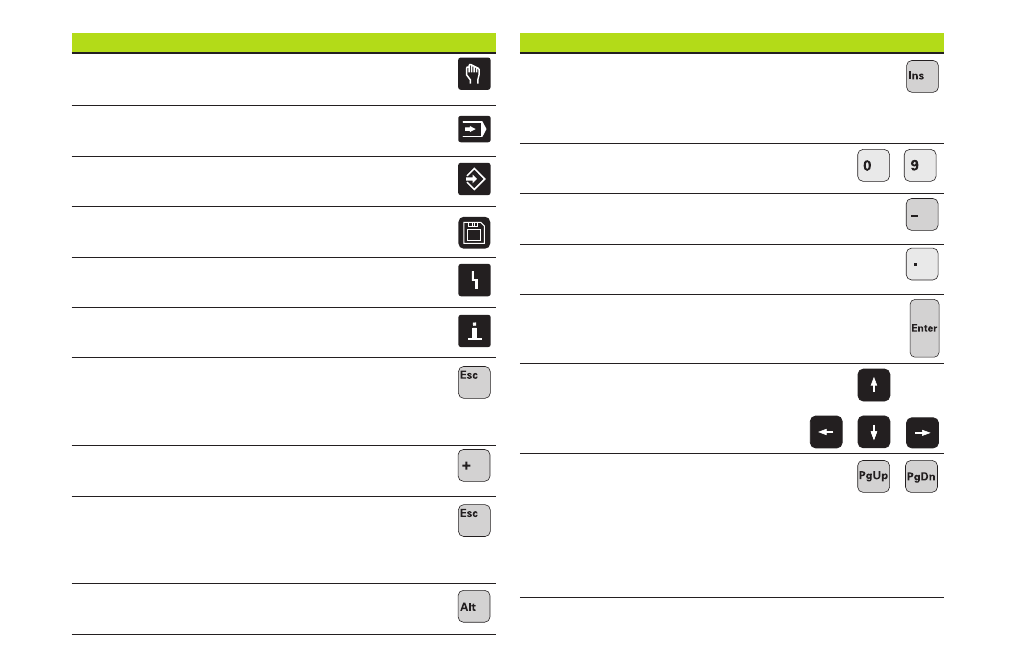Select the arrow-in-box MDI mode icon

474,129
